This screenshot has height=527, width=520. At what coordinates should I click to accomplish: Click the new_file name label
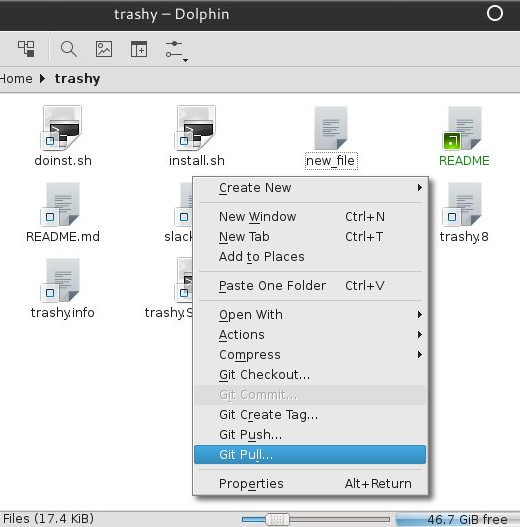[x=331, y=161]
